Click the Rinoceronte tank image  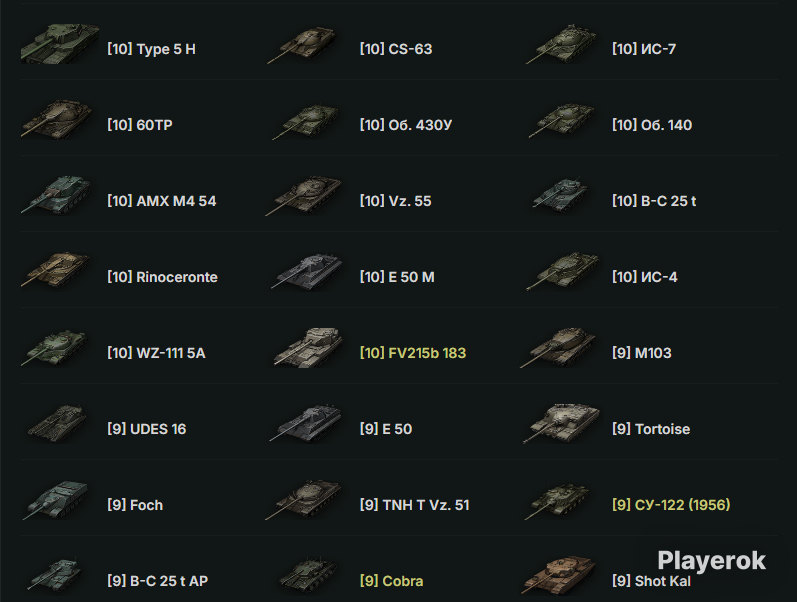point(56,270)
